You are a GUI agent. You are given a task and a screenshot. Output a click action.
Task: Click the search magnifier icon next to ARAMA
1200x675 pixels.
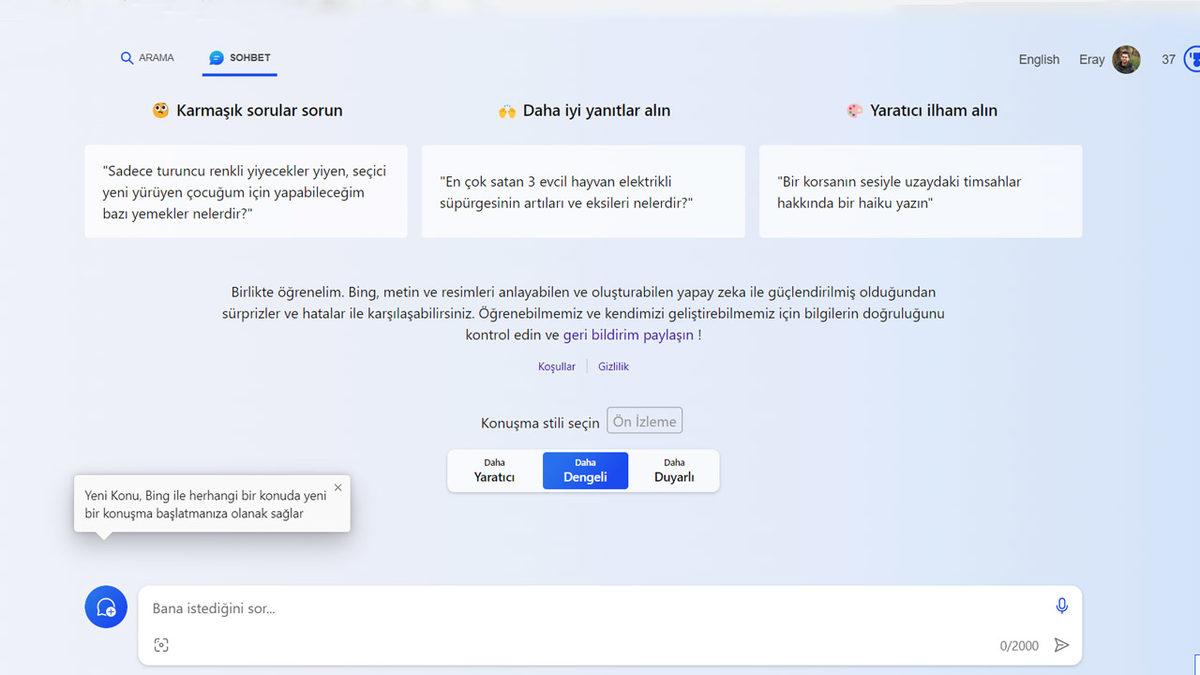coord(125,57)
